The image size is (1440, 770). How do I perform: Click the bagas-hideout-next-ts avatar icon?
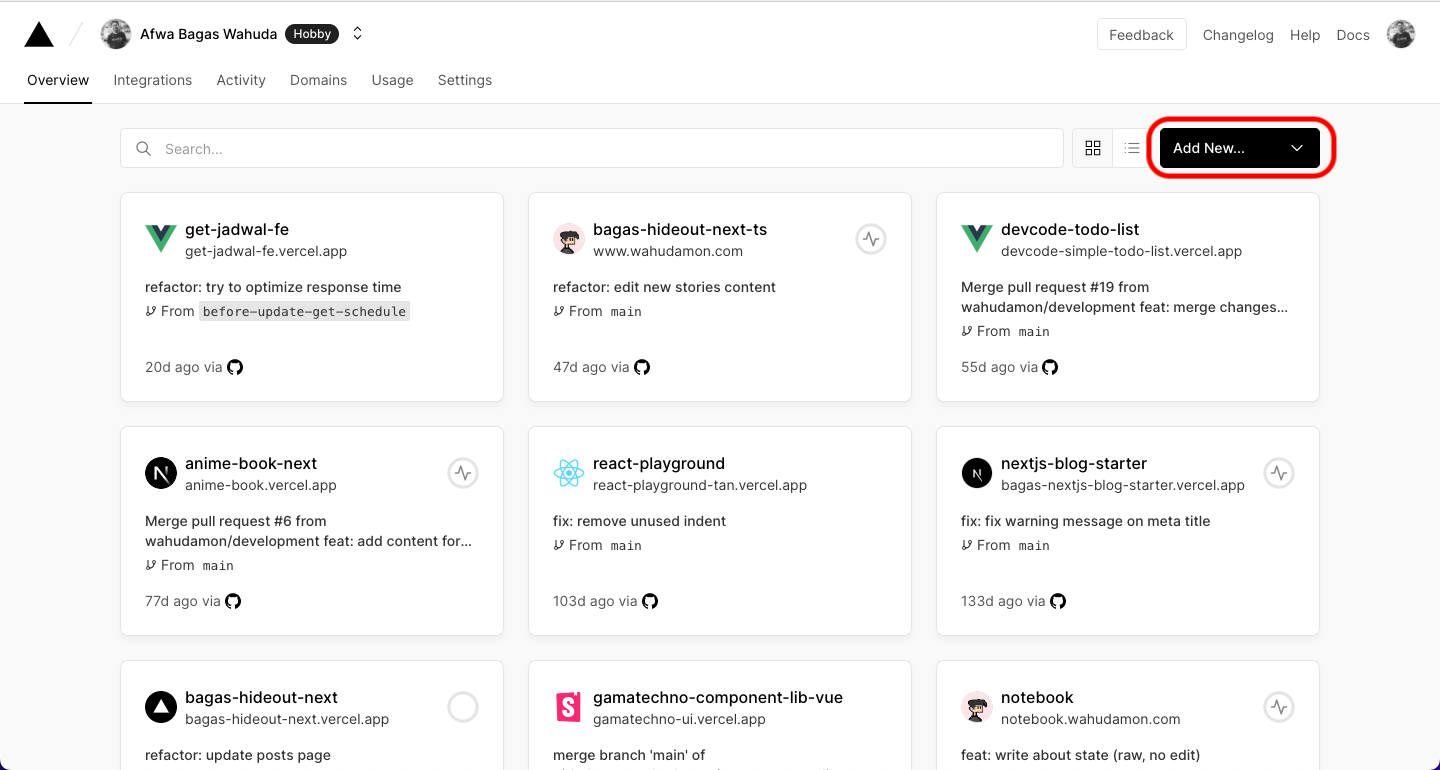pos(569,239)
